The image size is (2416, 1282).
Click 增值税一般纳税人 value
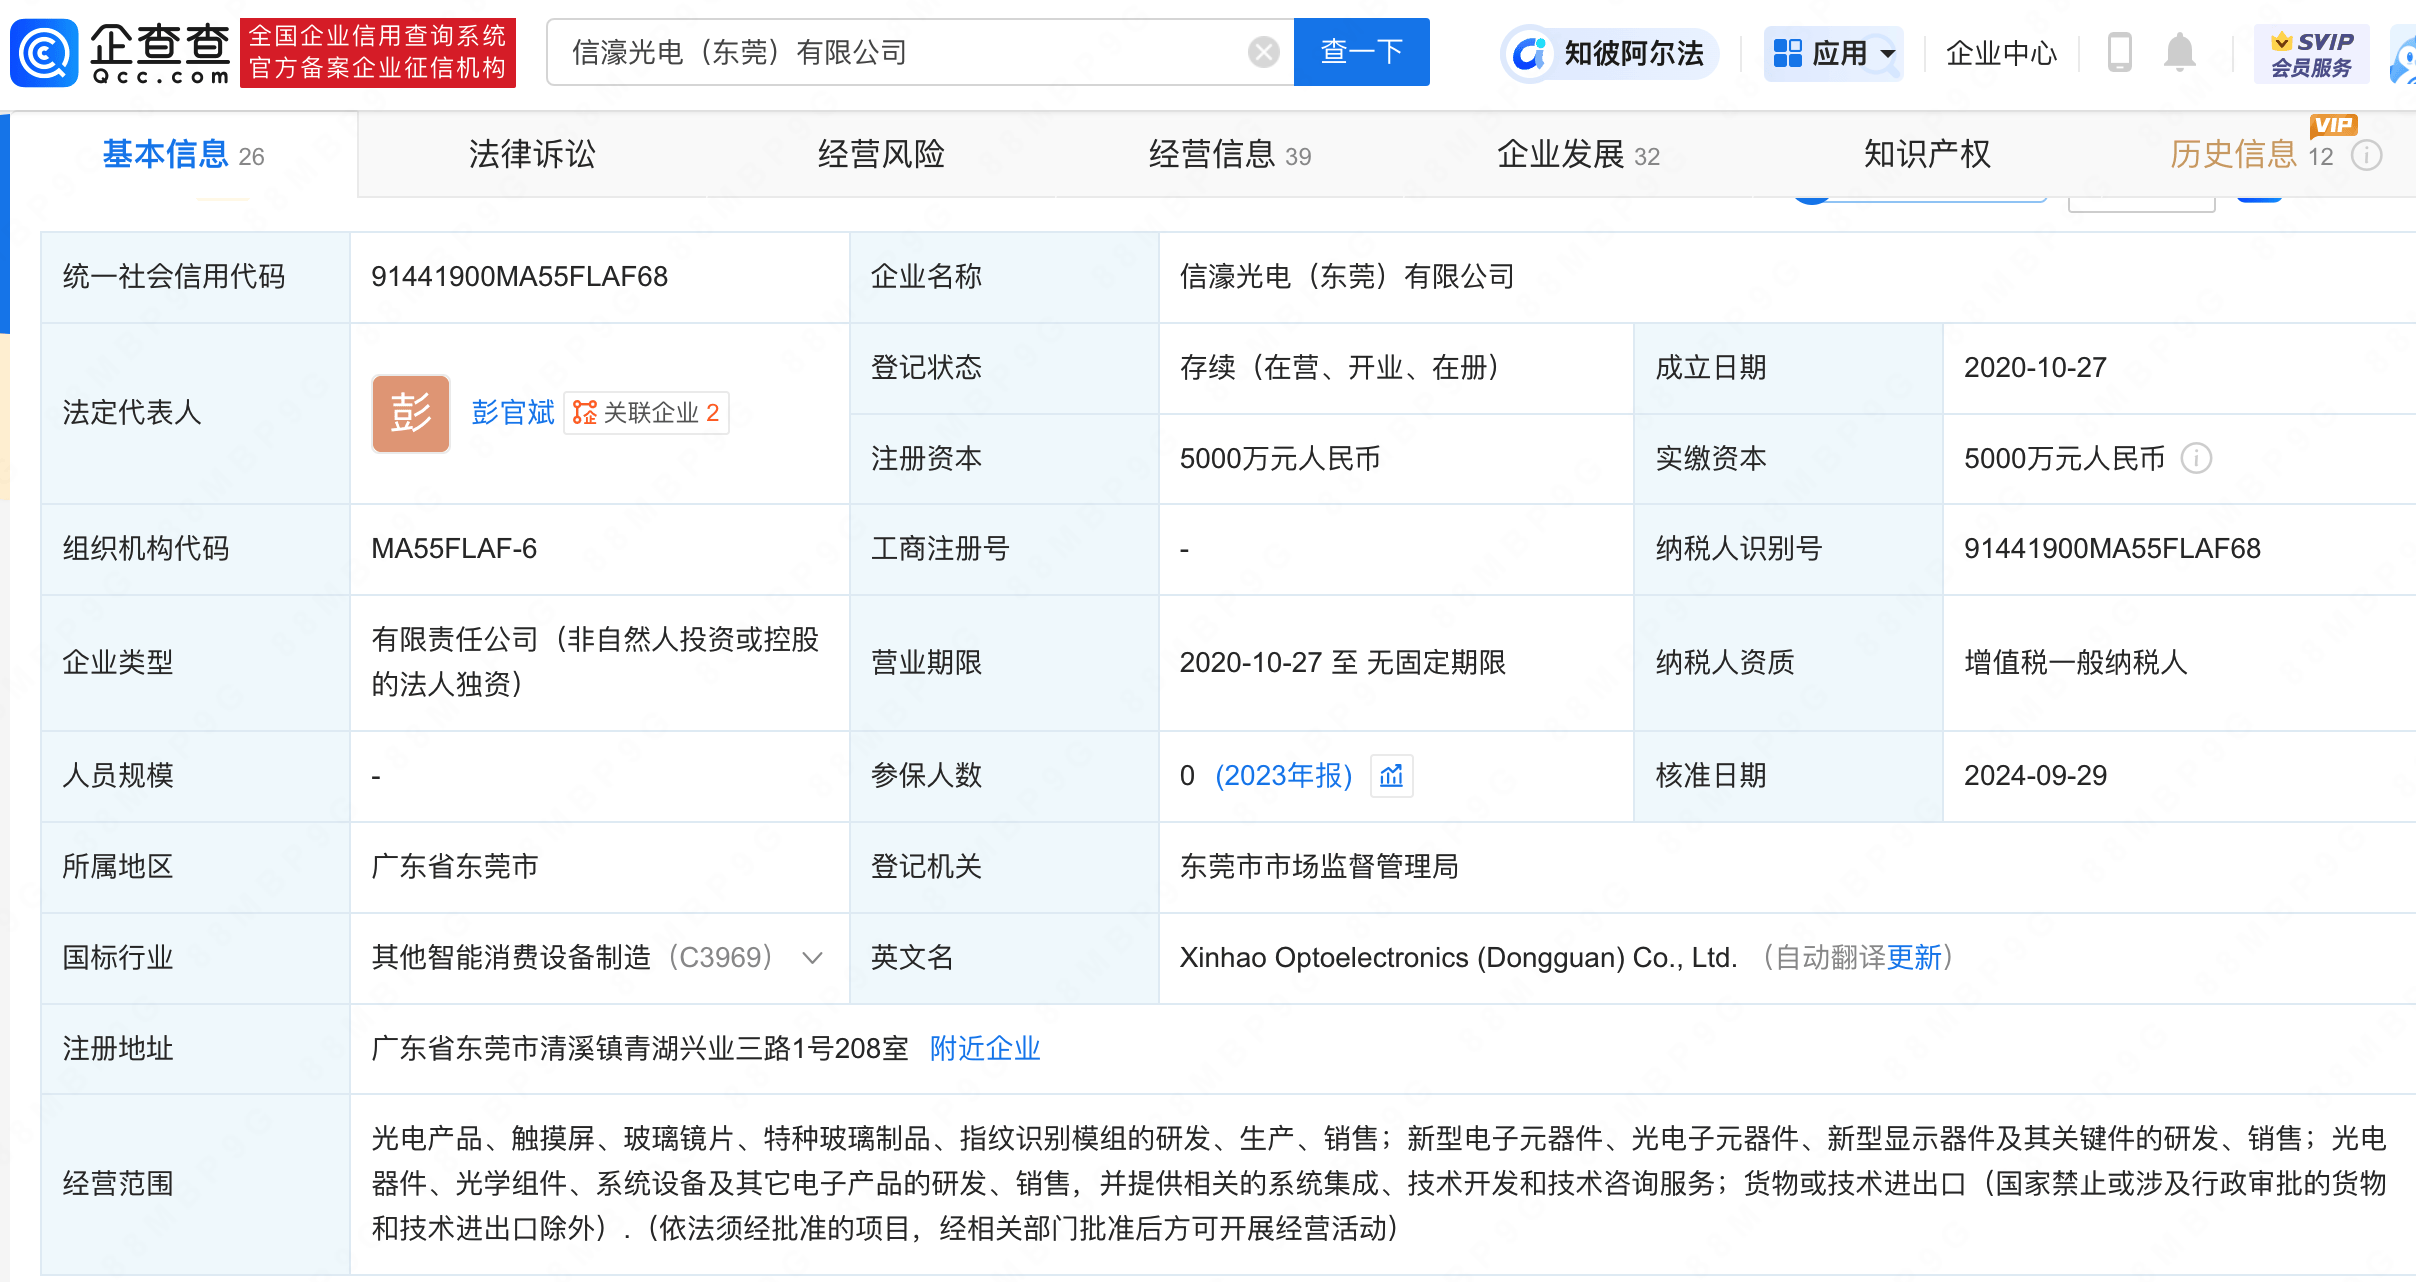pos(2076,663)
